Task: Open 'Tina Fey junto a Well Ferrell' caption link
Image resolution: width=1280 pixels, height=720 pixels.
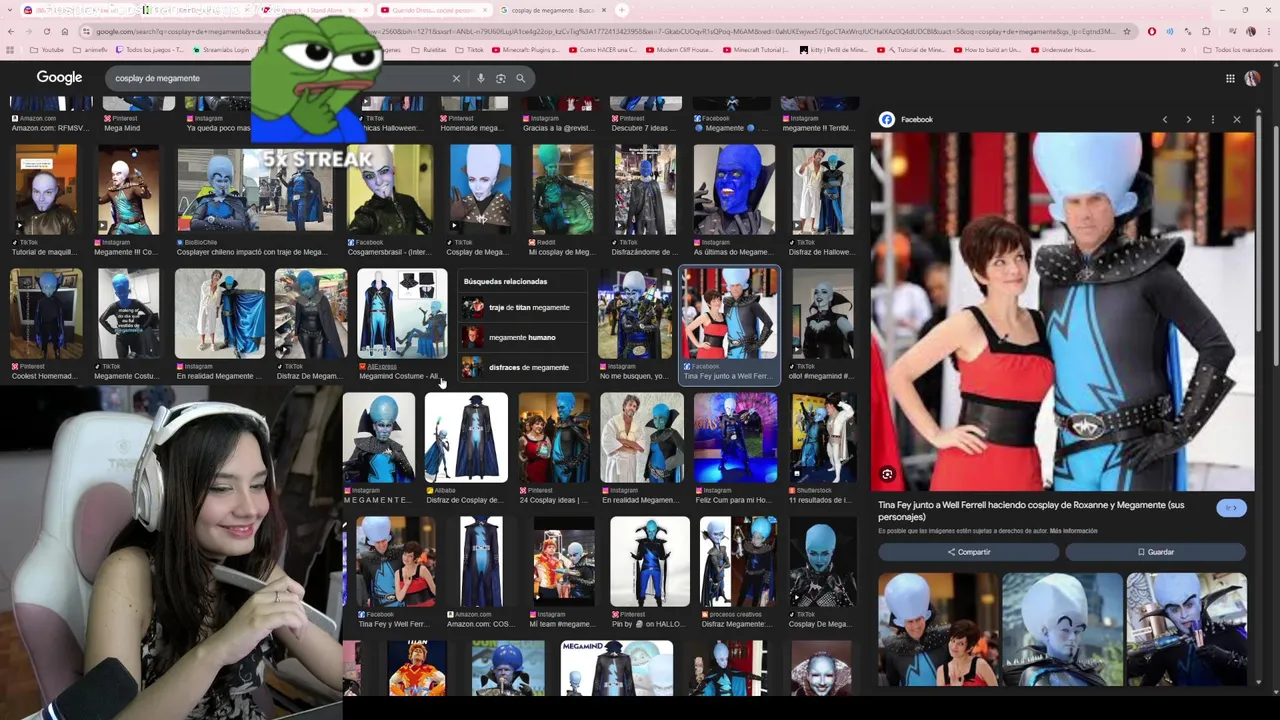Action: tap(1031, 510)
